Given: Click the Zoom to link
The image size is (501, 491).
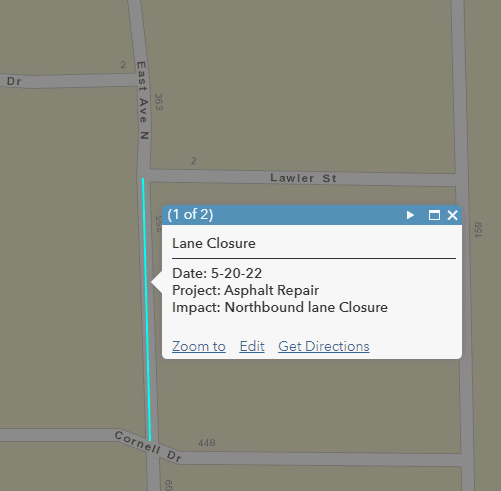Looking at the screenshot, I should (x=199, y=346).
